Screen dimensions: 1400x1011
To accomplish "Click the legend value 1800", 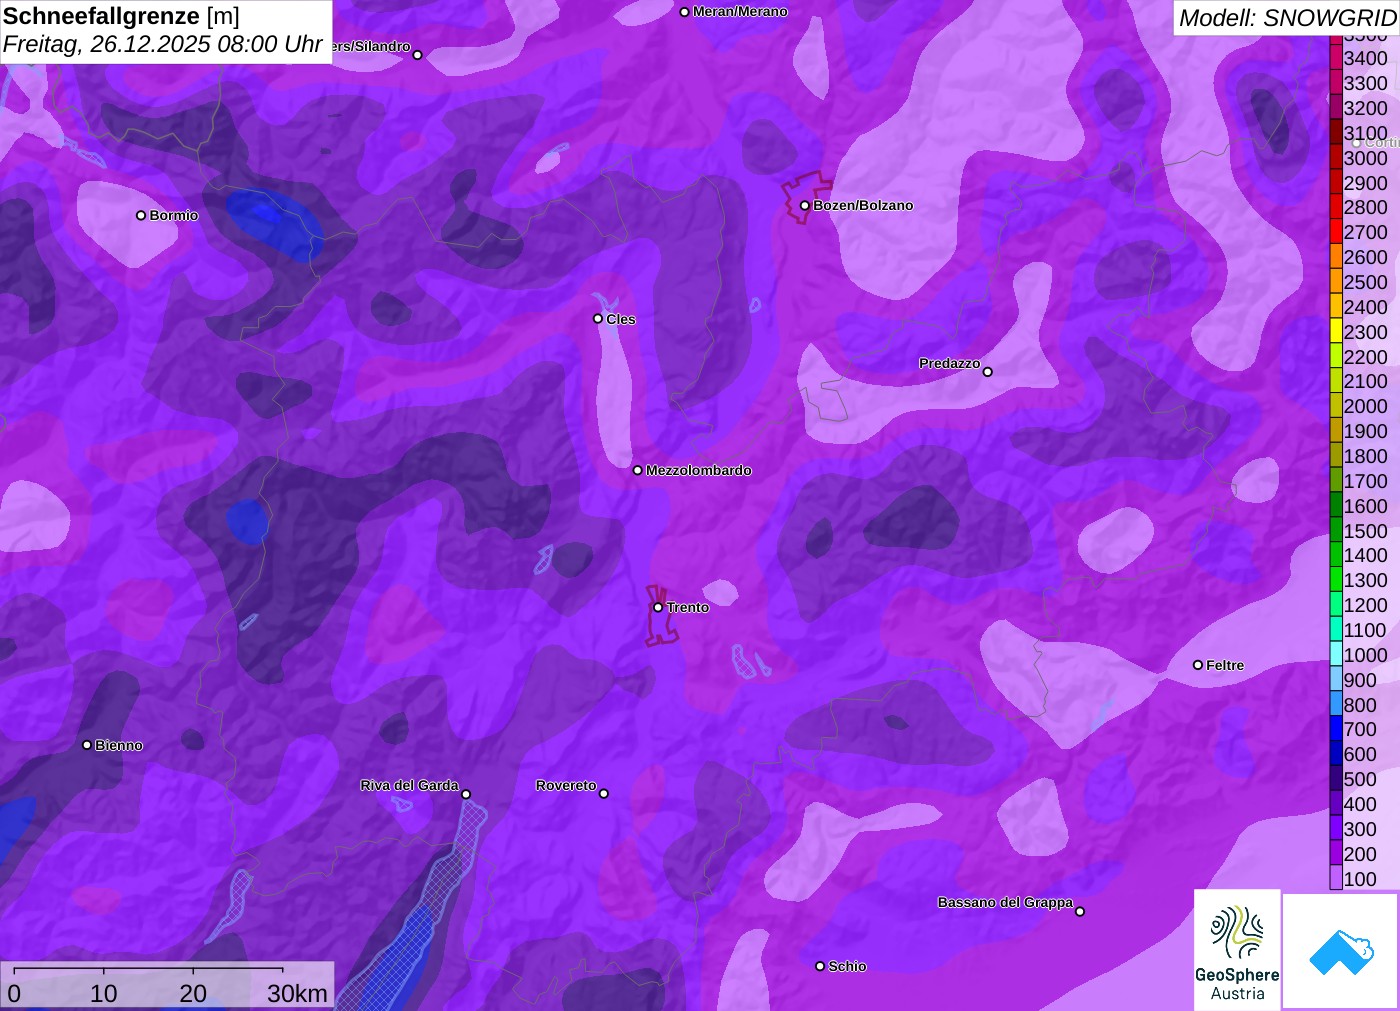I will (1366, 456).
